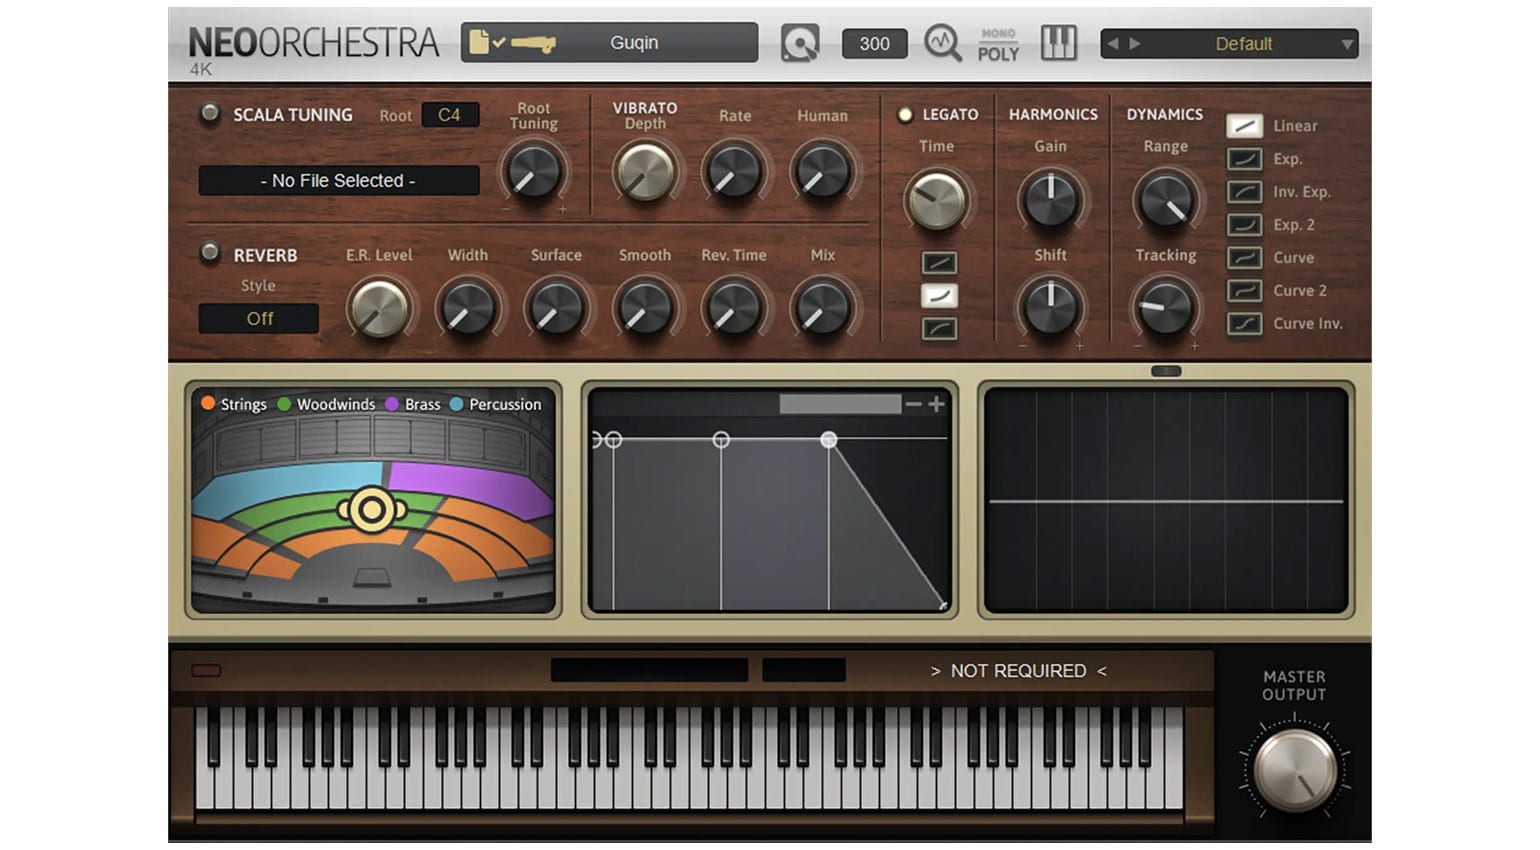Choose the Inv. Exp. curve icon
This screenshot has width=1540, height=850.
(x=1244, y=192)
